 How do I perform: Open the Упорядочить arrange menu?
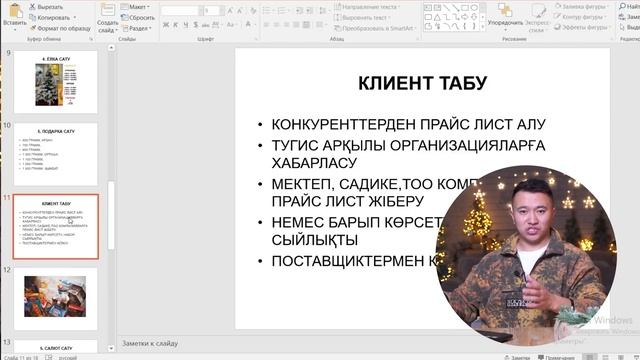505,16
